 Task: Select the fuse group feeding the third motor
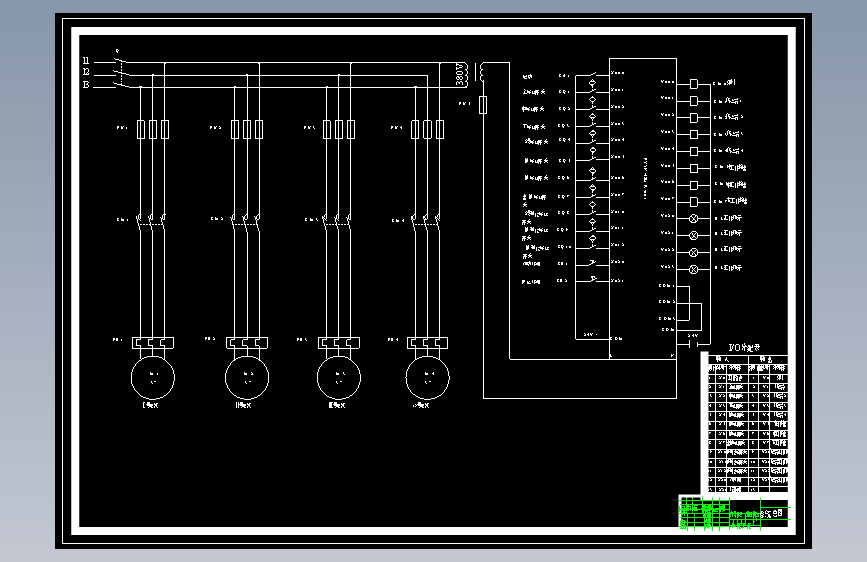[338, 129]
